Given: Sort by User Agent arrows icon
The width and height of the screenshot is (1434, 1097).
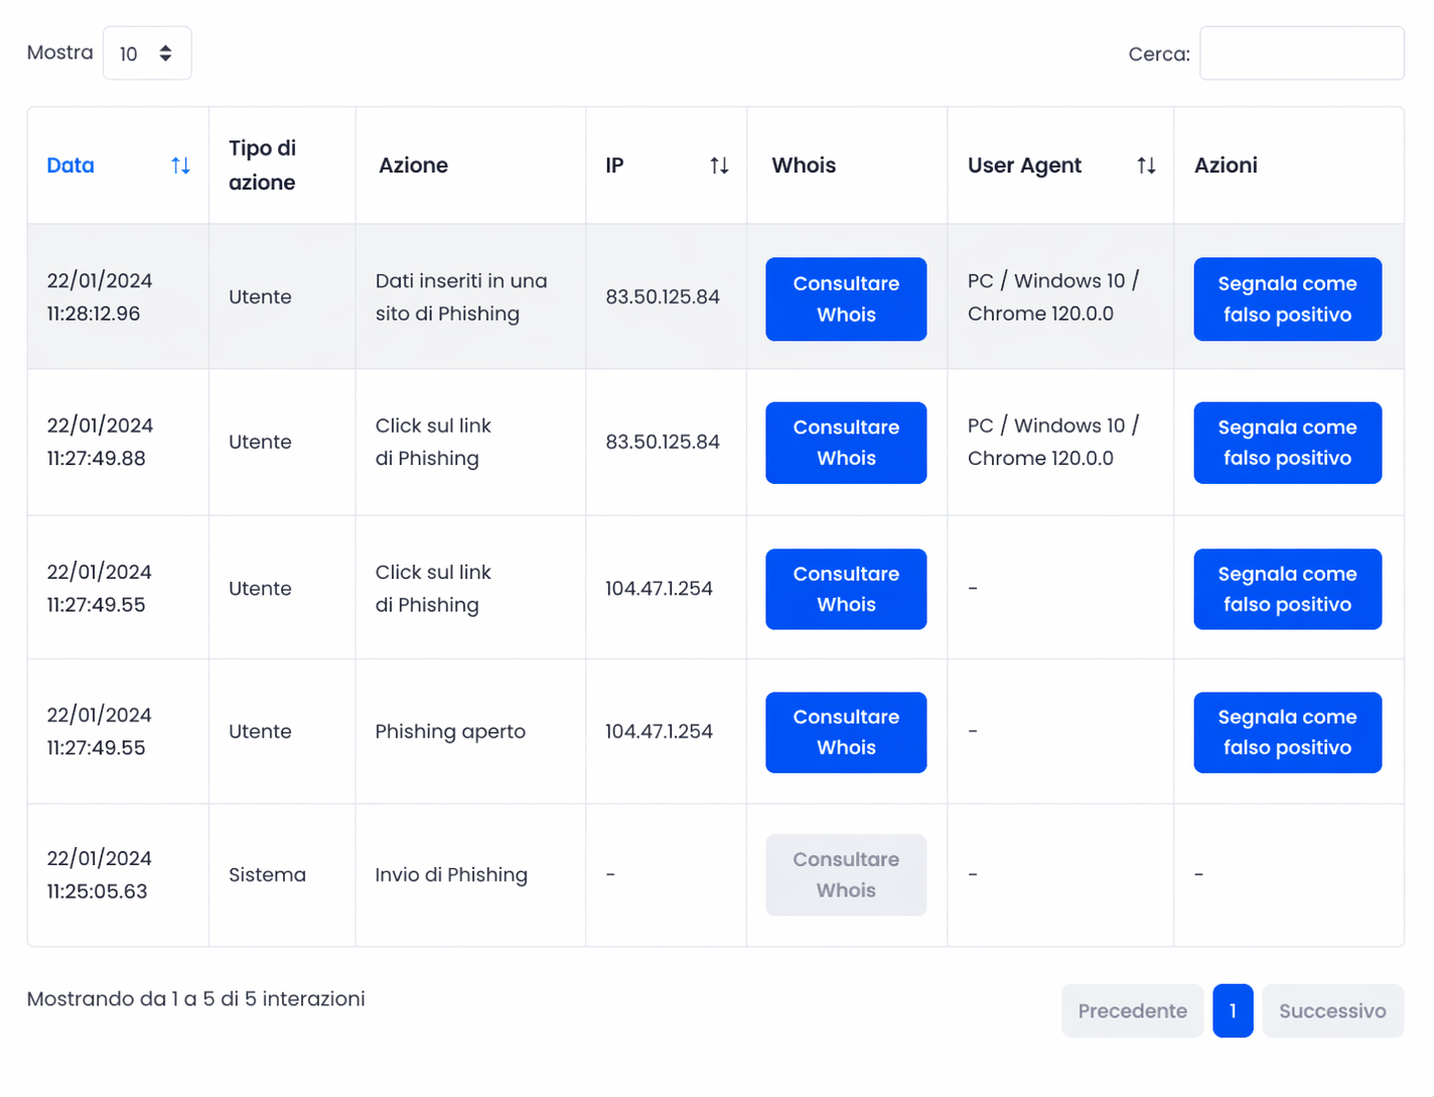Looking at the screenshot, I should coord(1146,166).
